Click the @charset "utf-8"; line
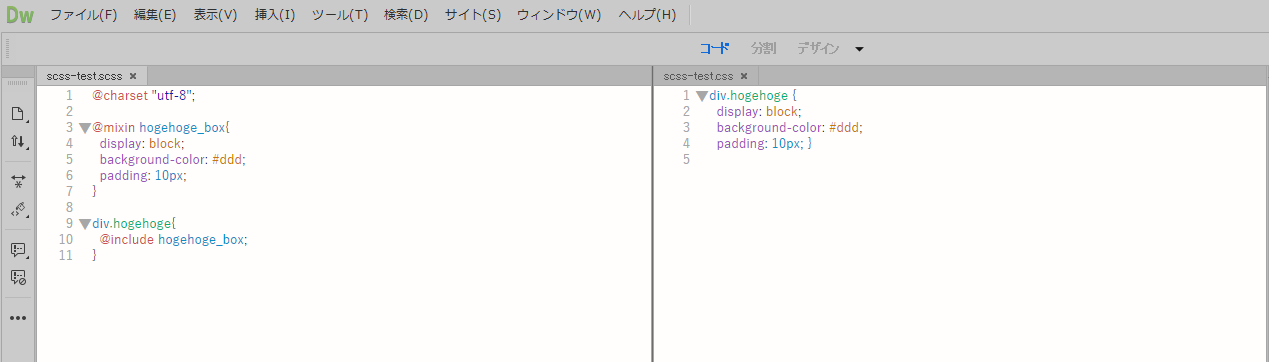This screenshot has width=1269, height=362. coord(144,95)
